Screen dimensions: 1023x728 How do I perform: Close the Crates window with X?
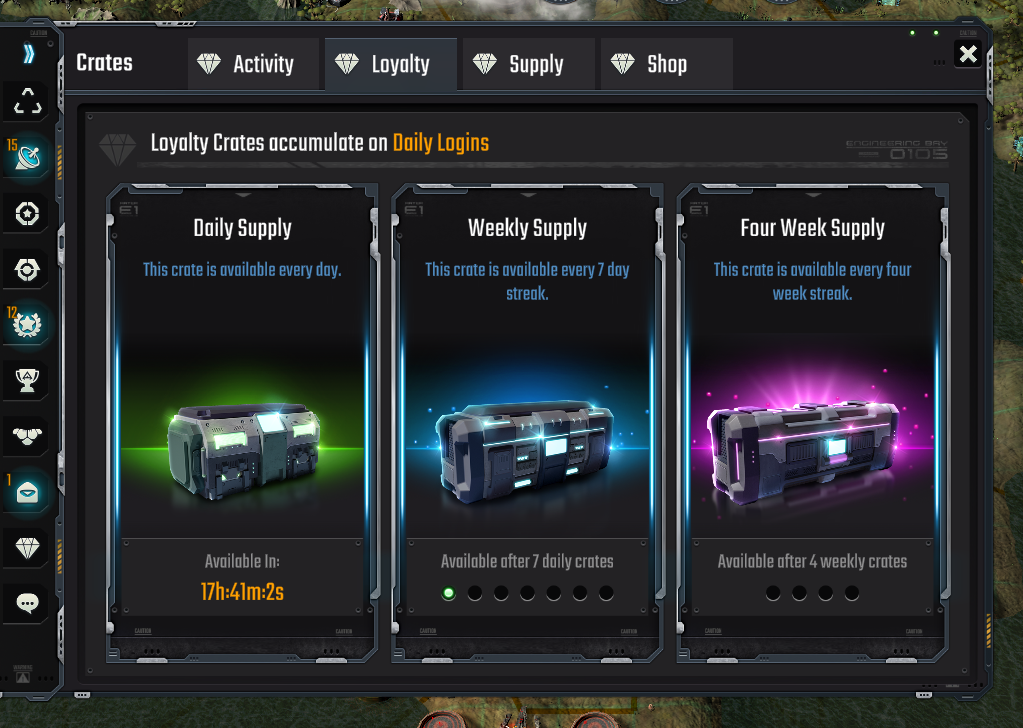coord(968,53)
